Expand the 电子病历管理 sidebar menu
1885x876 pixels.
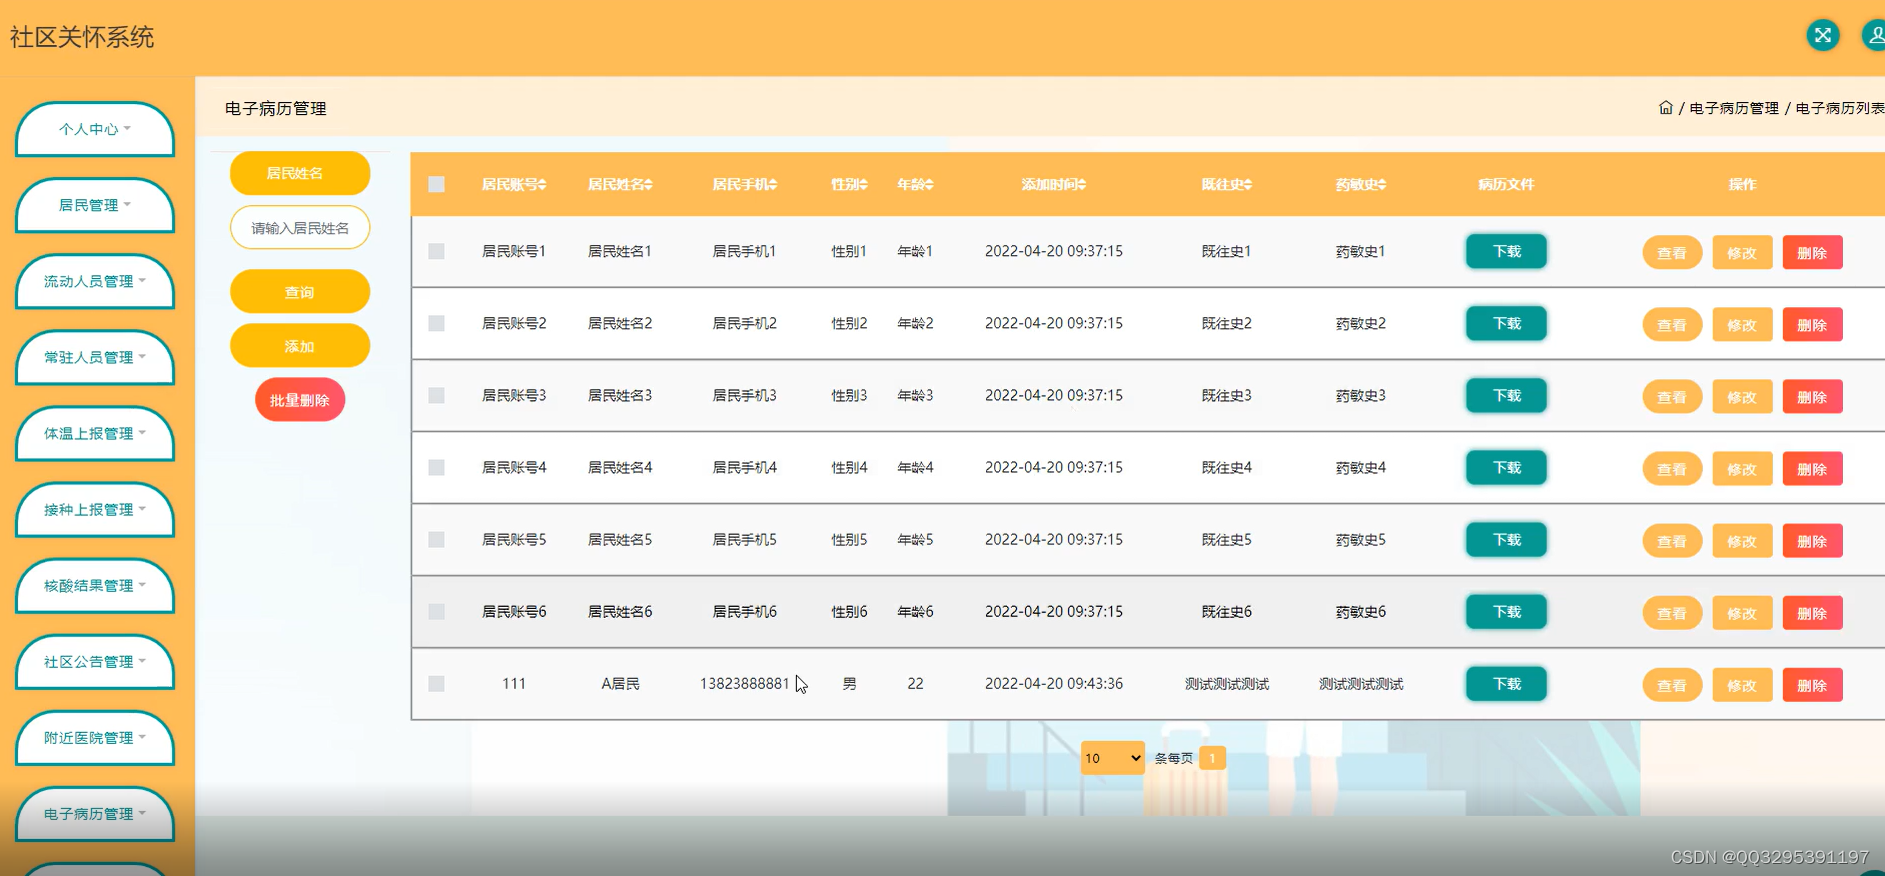[x=95, y=814]
